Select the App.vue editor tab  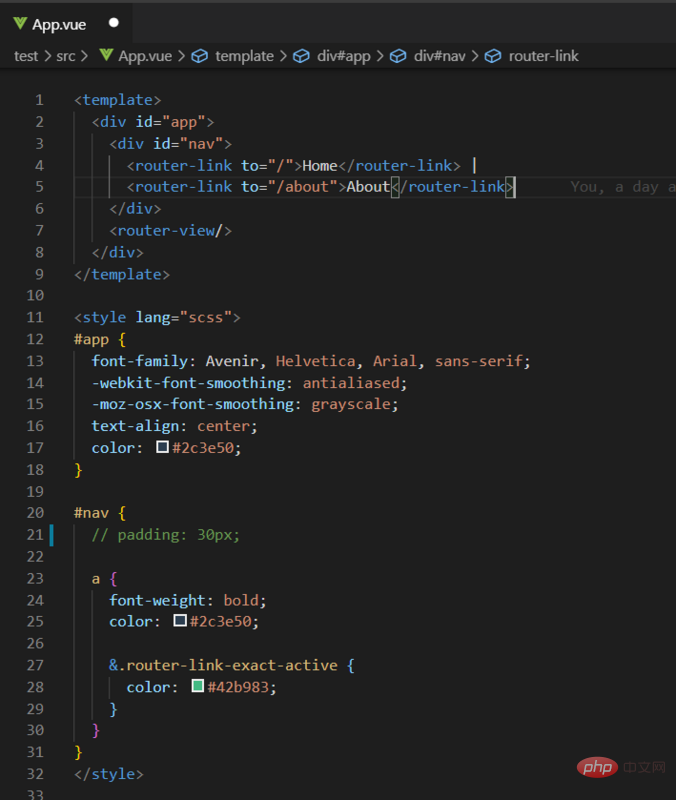[60, 23]
